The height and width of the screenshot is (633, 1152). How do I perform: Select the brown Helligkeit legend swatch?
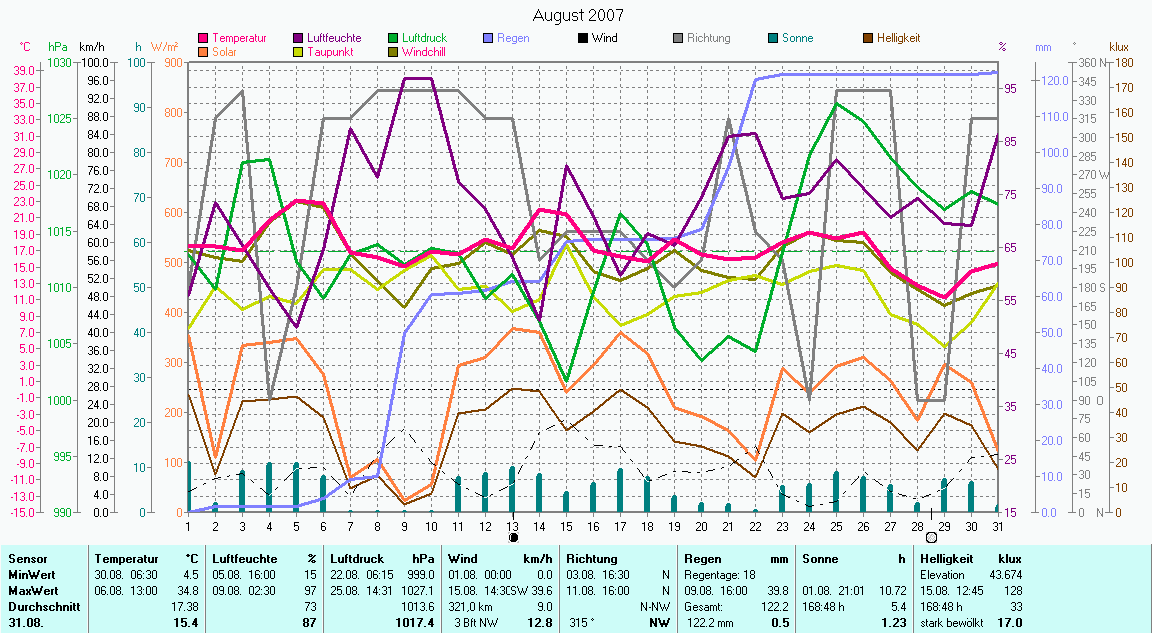pyautogui.click(x=868, y=38)
